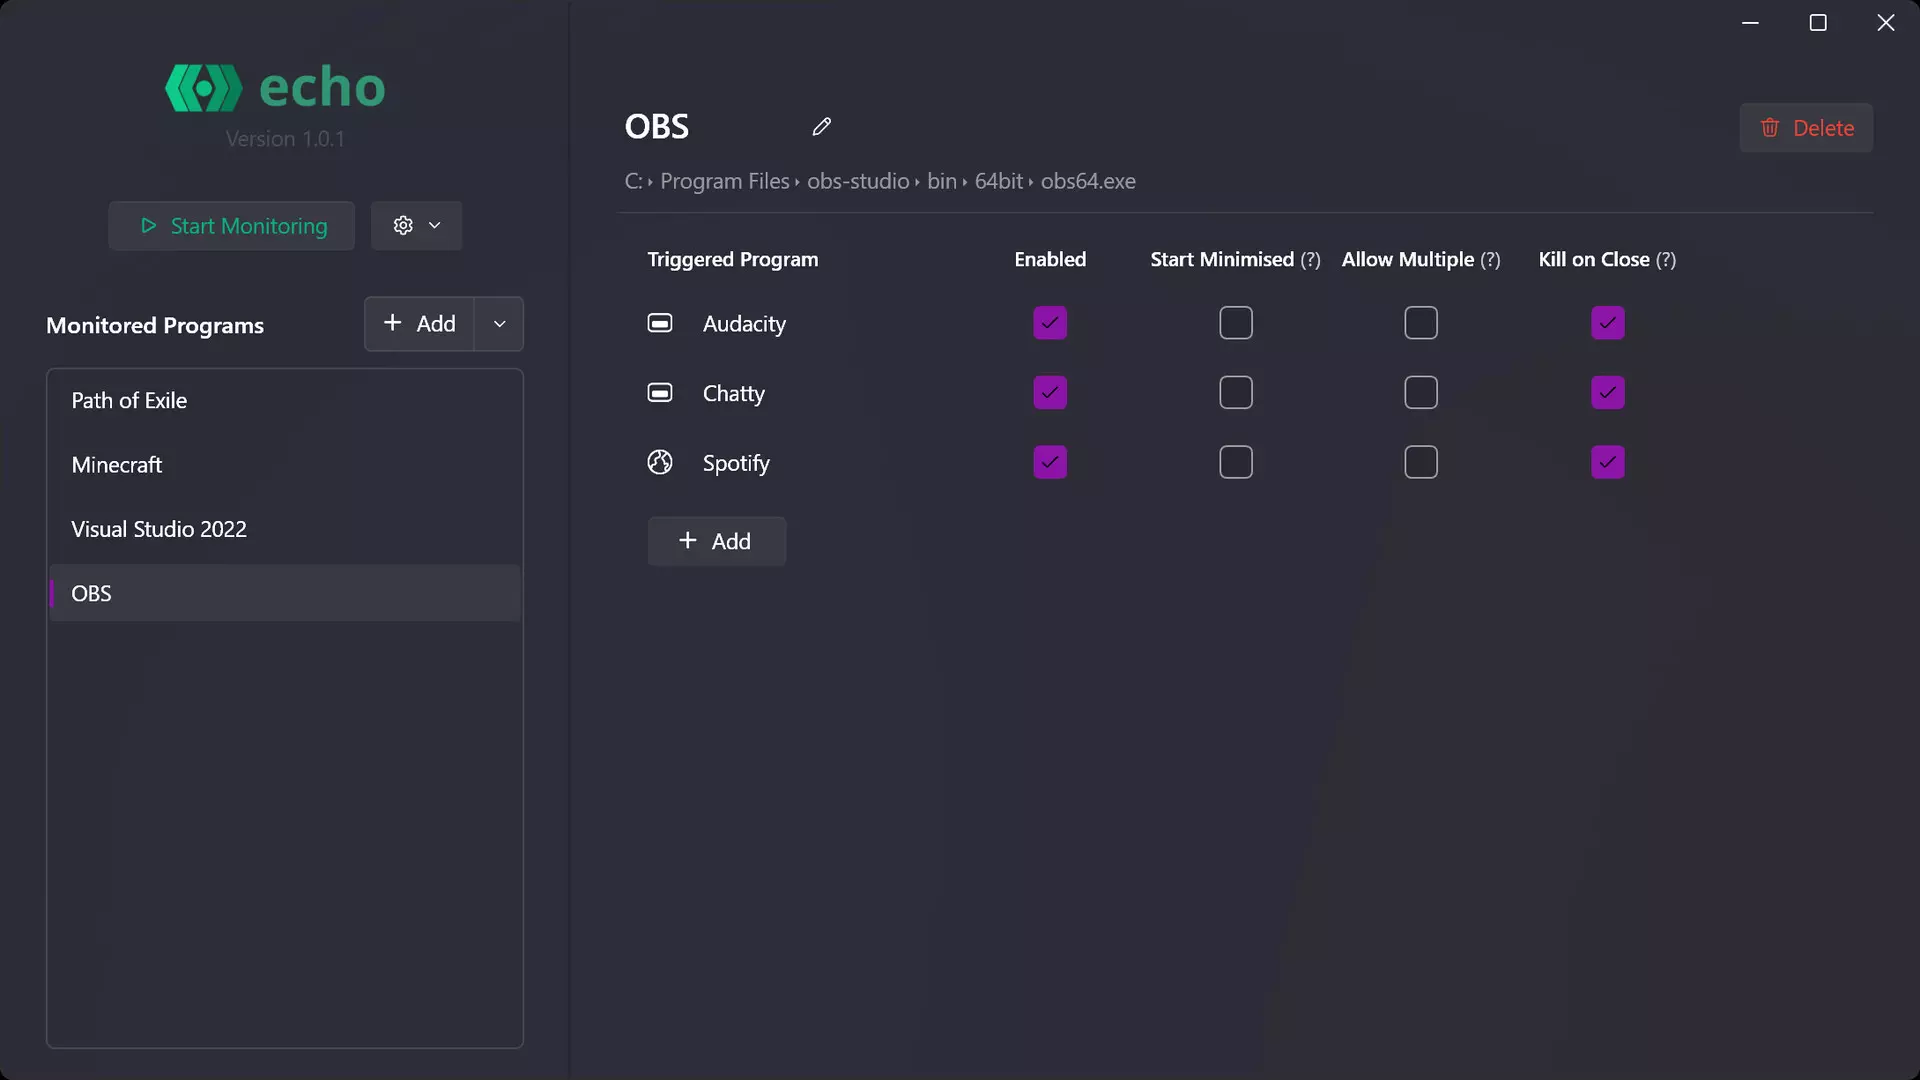
Task: Click the Triggered Program column header
Action: click(733, 260)
